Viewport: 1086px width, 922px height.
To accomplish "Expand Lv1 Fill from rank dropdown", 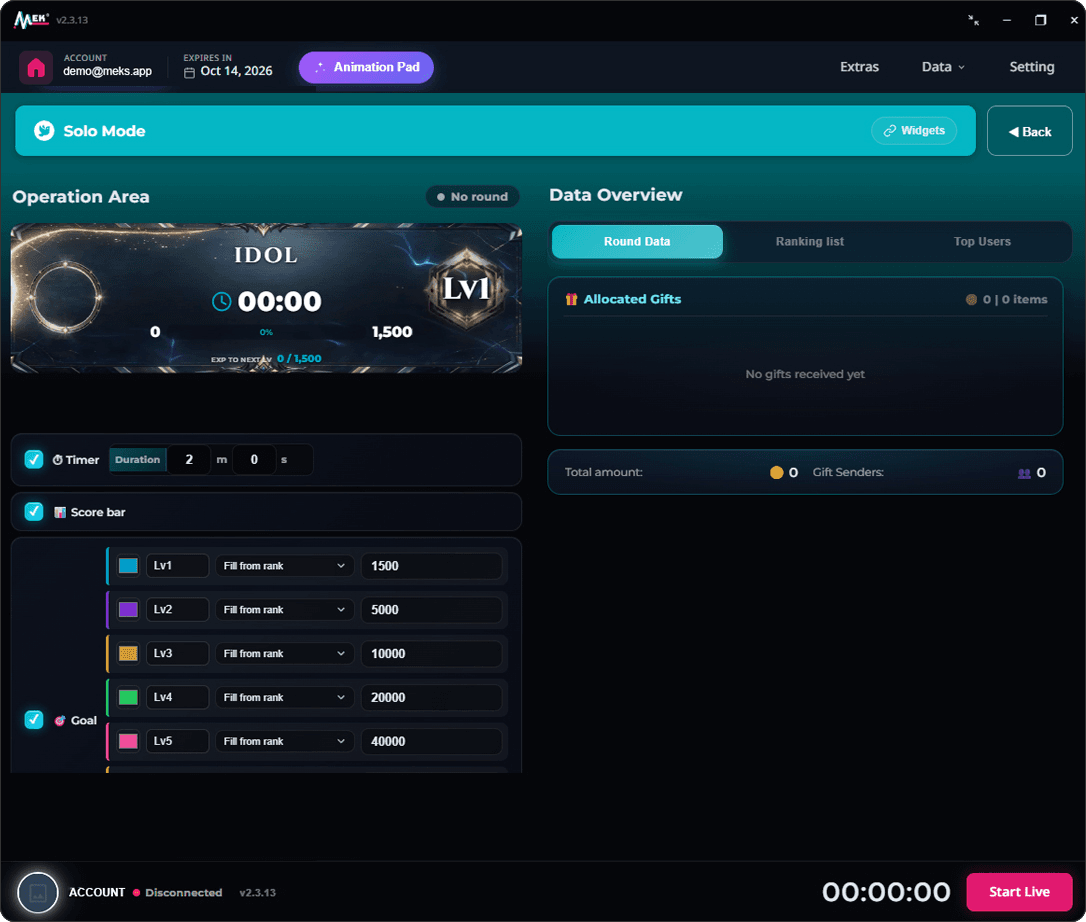I will 284,566.
